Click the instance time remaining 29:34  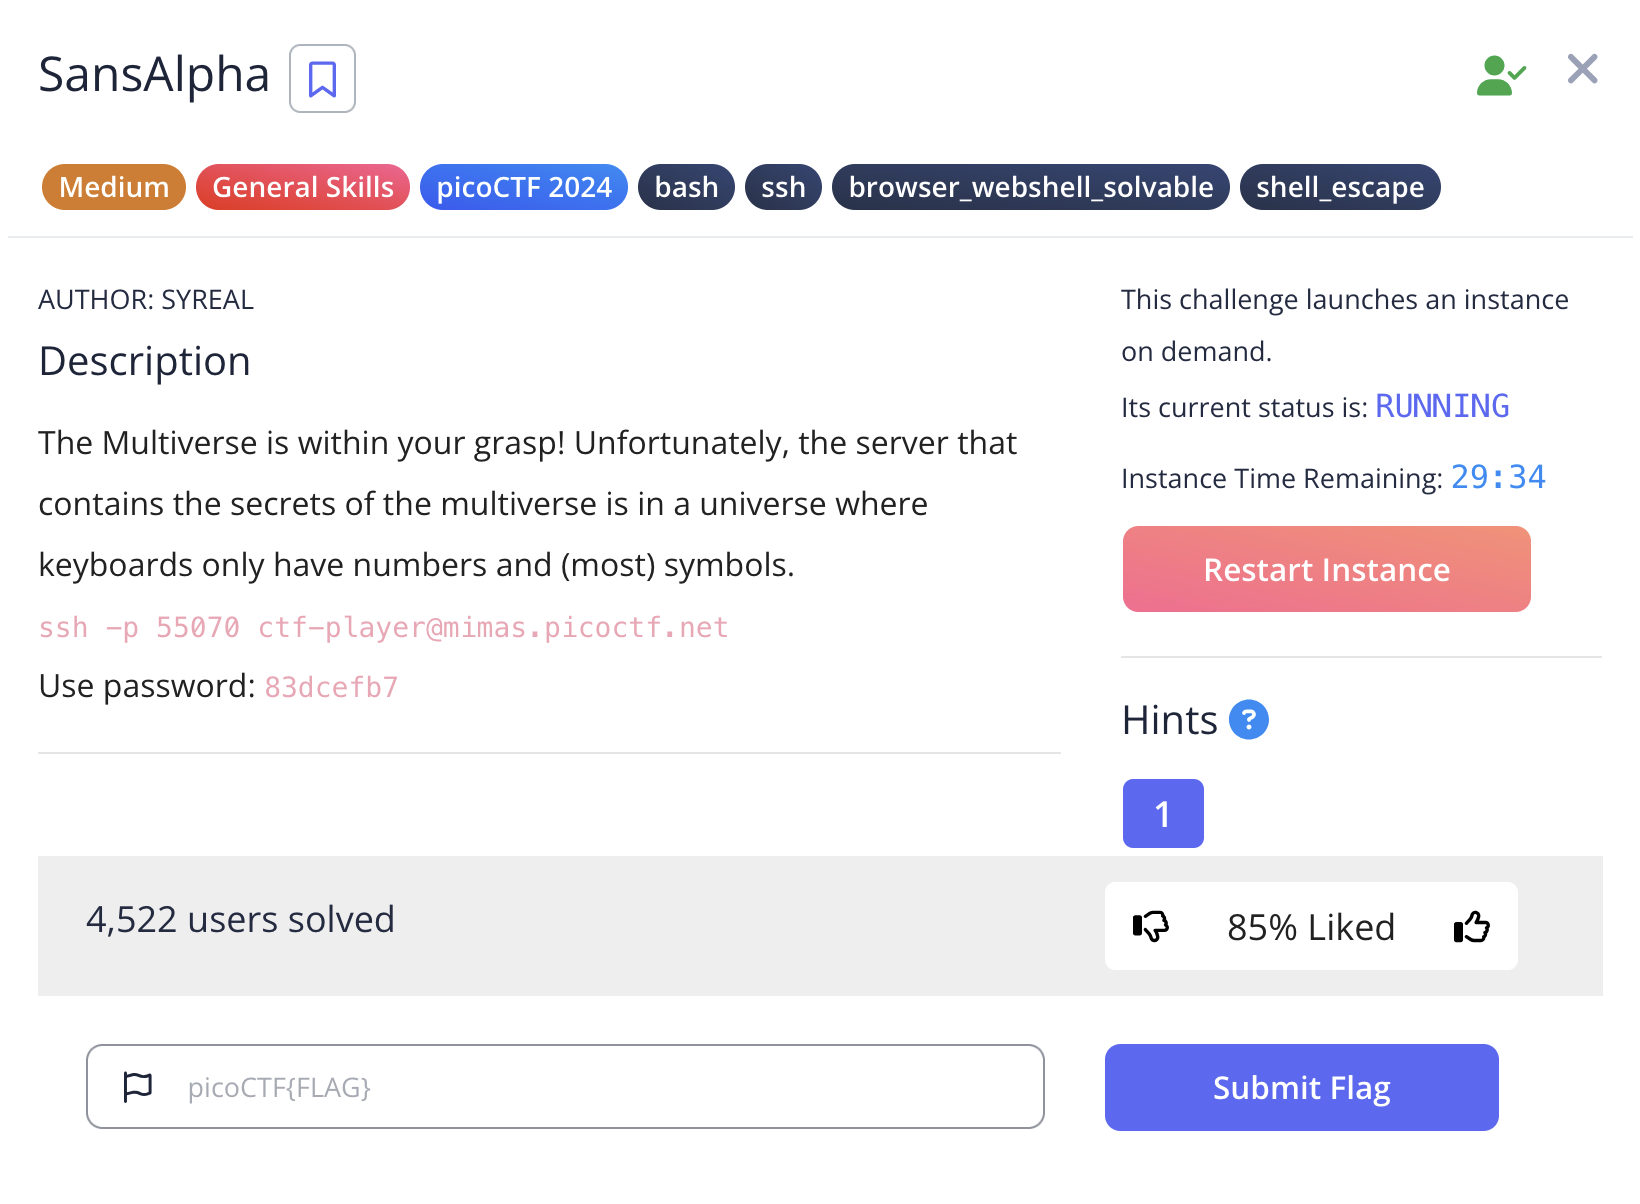pyautogui.click(x=1498, y=477)
